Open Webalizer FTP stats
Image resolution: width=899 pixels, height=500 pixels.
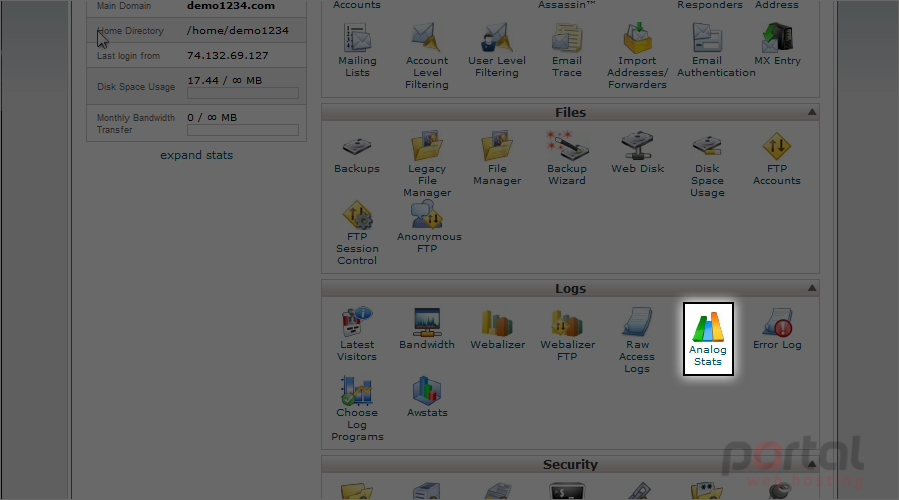[568, 335]
